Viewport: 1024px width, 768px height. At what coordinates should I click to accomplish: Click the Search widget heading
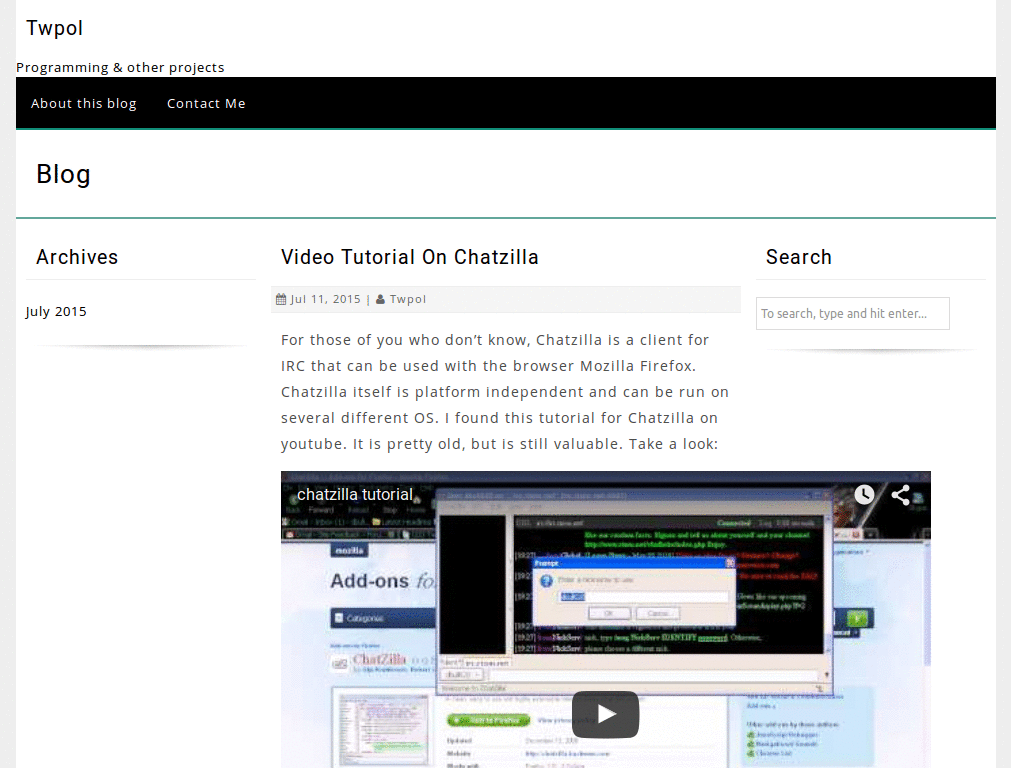(799, 257)
